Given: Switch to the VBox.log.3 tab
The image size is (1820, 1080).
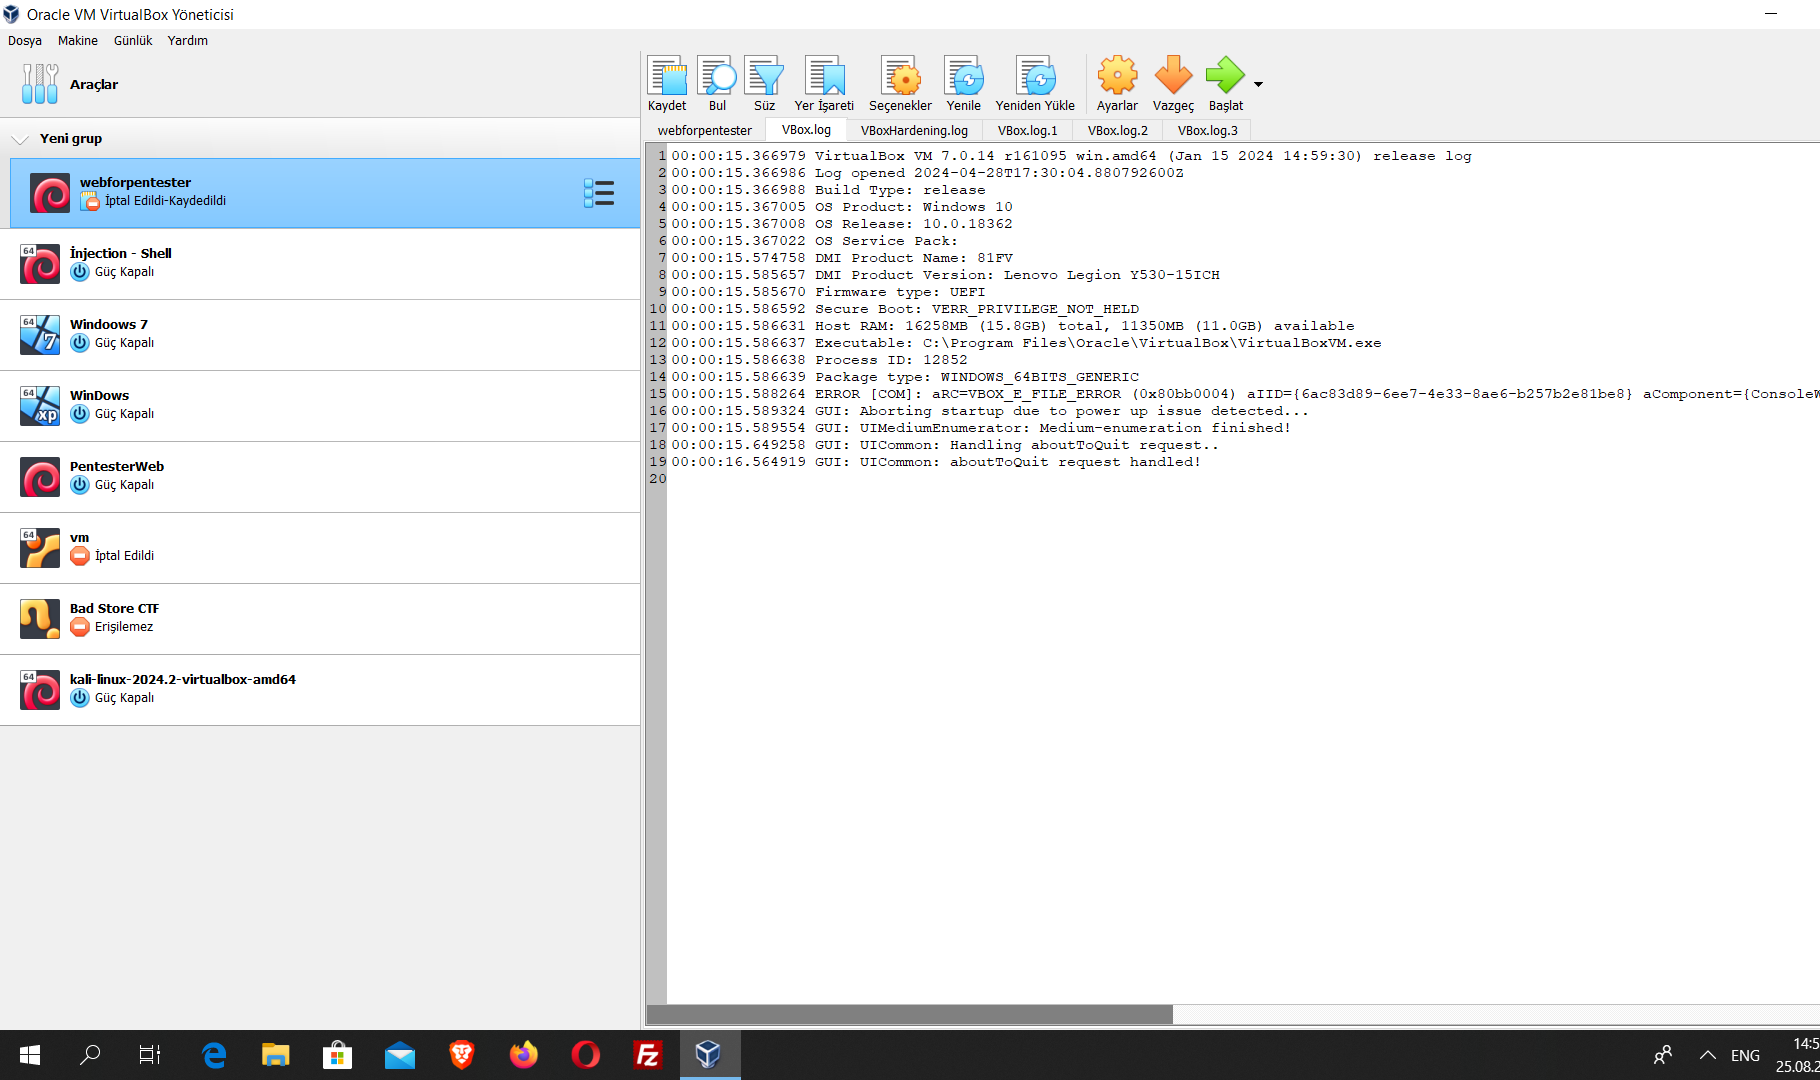Looking at the screenshot, I should (1208, 130).
